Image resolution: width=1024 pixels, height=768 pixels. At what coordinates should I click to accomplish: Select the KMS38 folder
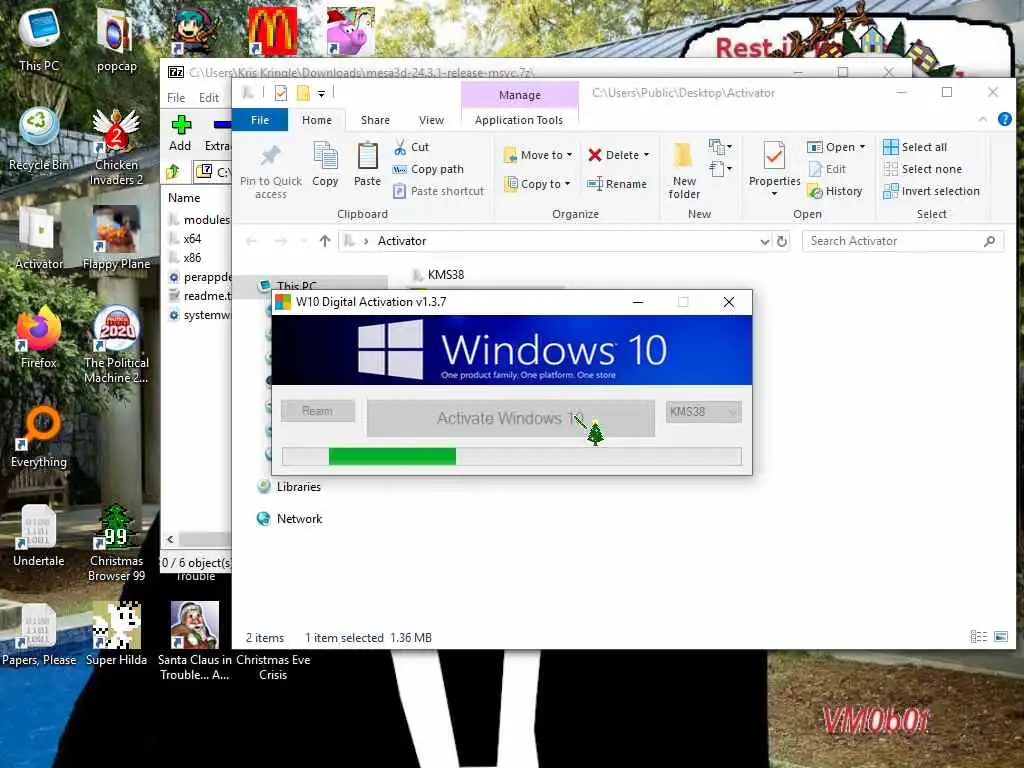tap(438, 275)
